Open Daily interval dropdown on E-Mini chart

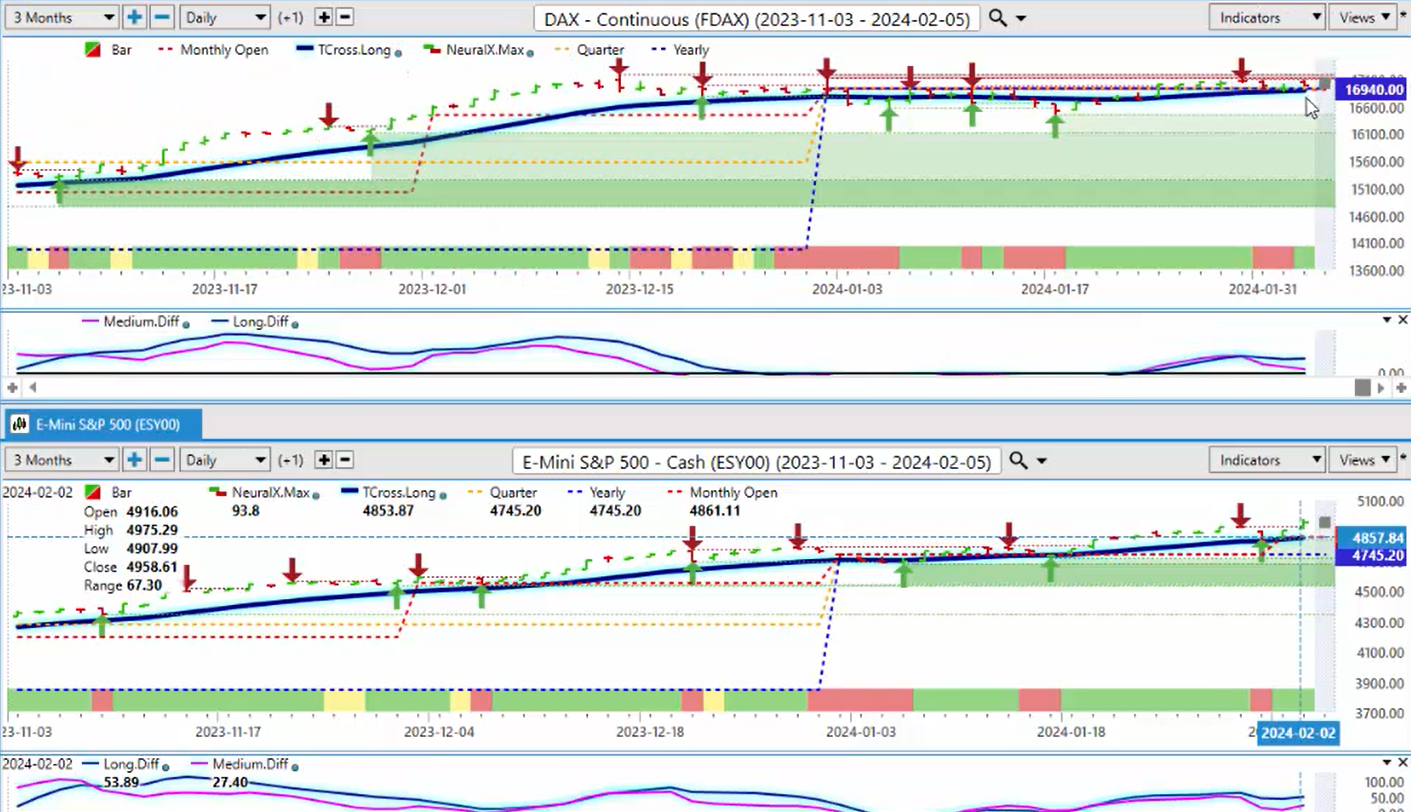pos(225,460)
